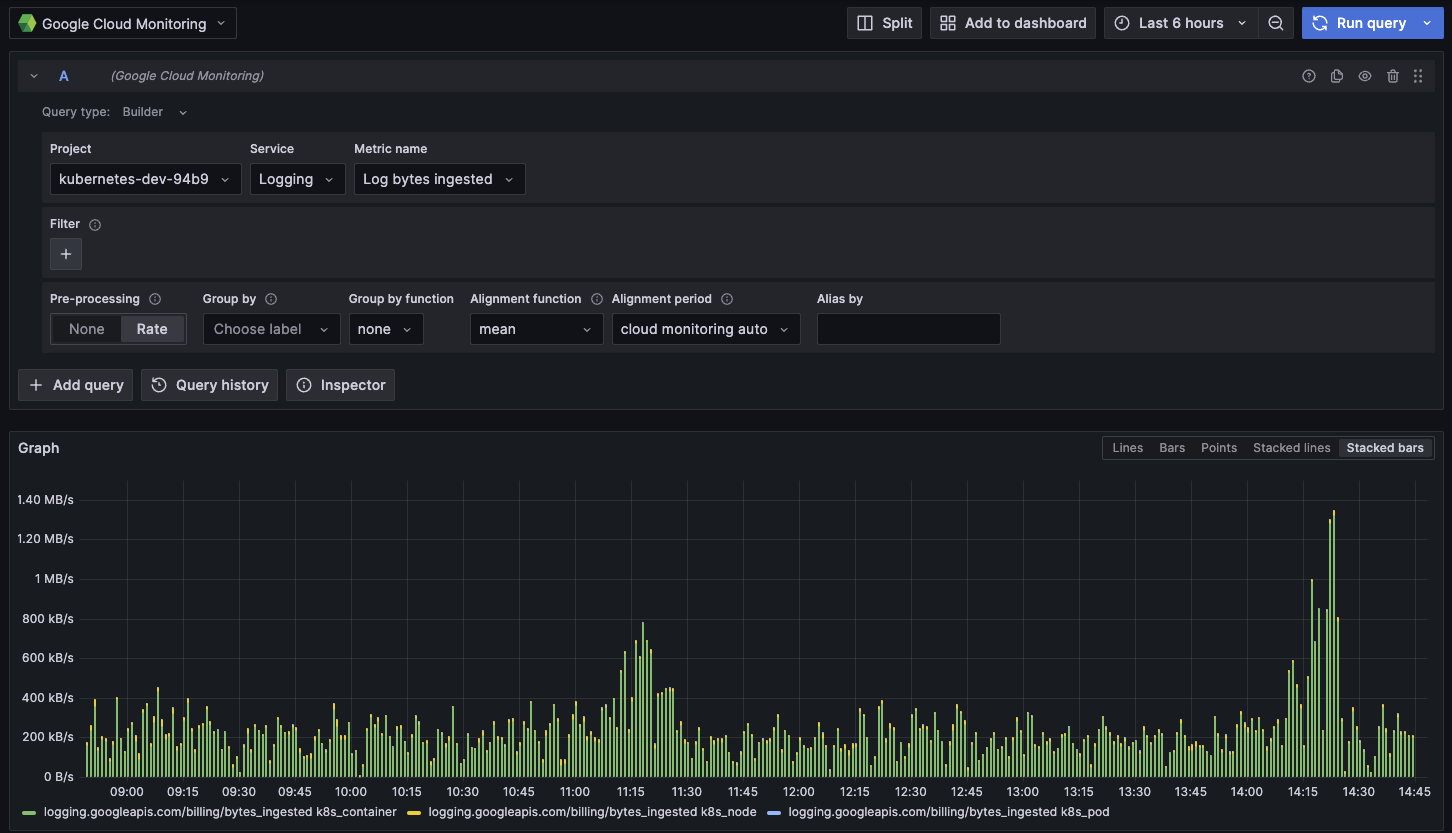Toggle the k8s_node series legend label
1452x833 pixels.
pyautogui.click(x=592, y=812)
